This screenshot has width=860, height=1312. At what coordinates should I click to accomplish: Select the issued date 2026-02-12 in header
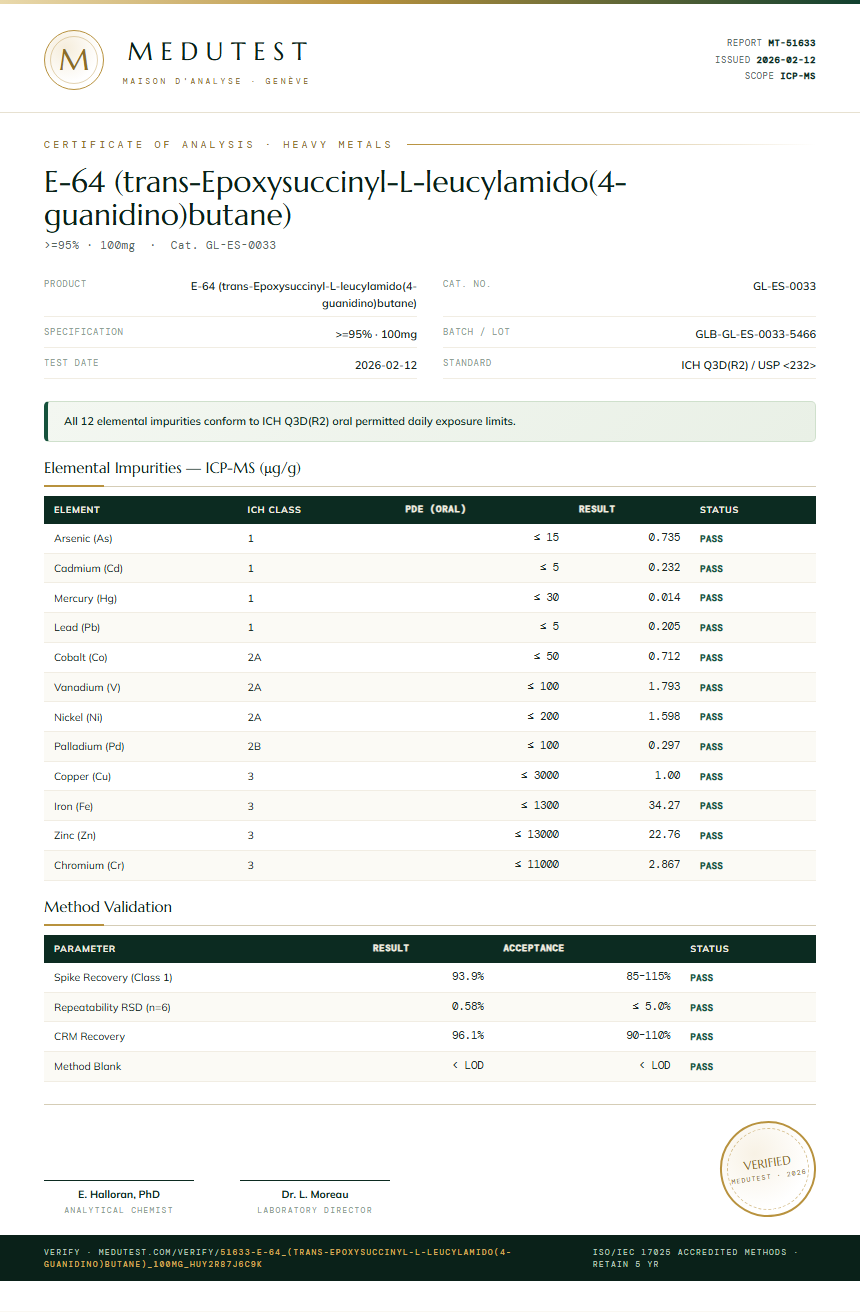coord(786,60)
